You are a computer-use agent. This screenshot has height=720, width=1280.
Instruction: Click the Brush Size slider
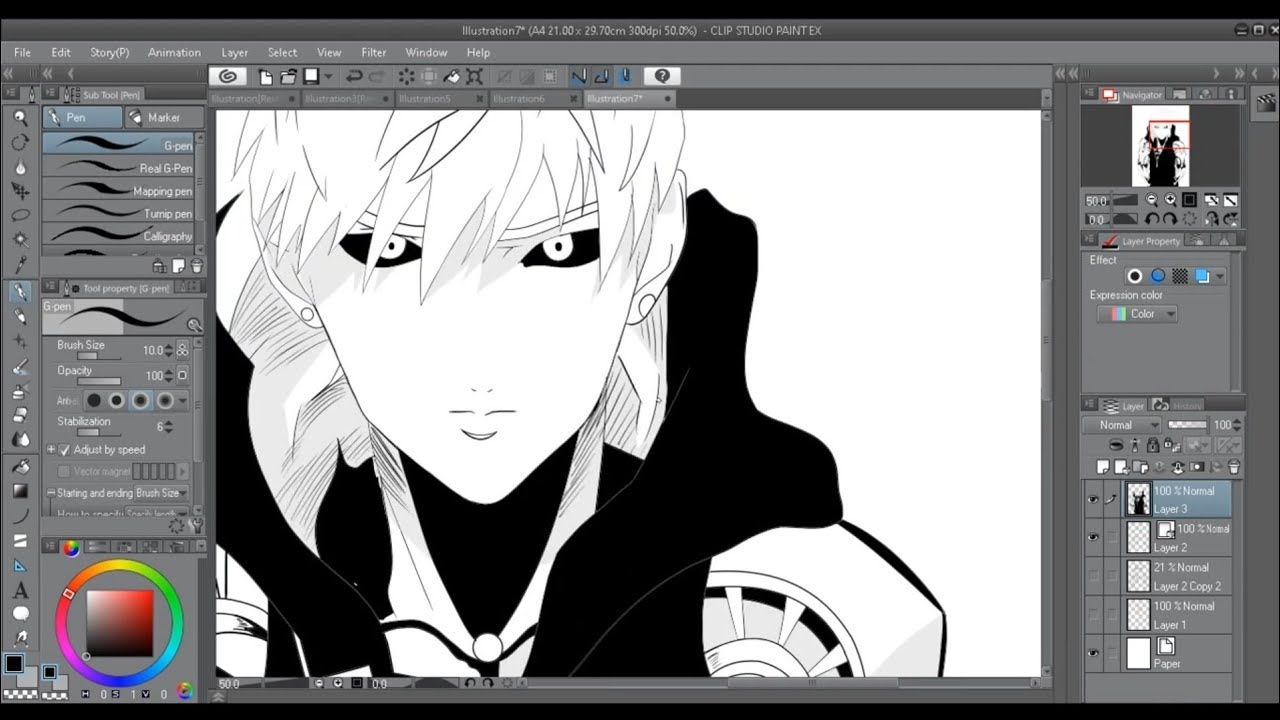click(99, 356)
